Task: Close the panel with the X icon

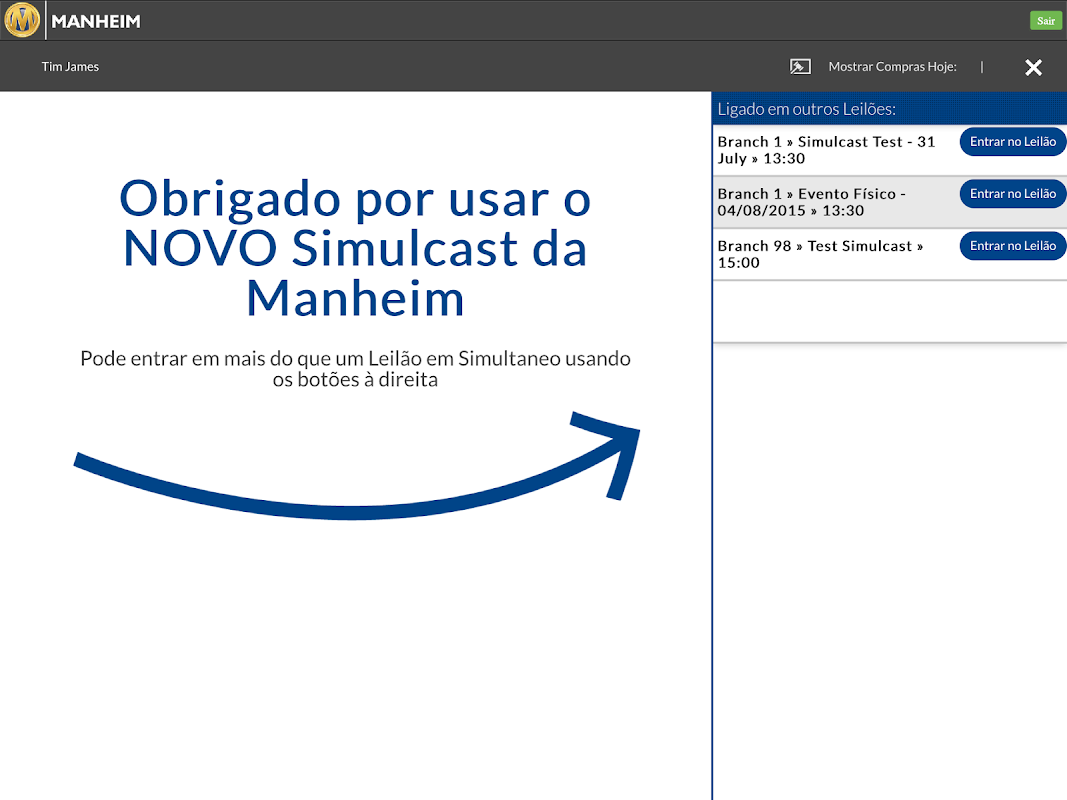Action: point(1033,67)
